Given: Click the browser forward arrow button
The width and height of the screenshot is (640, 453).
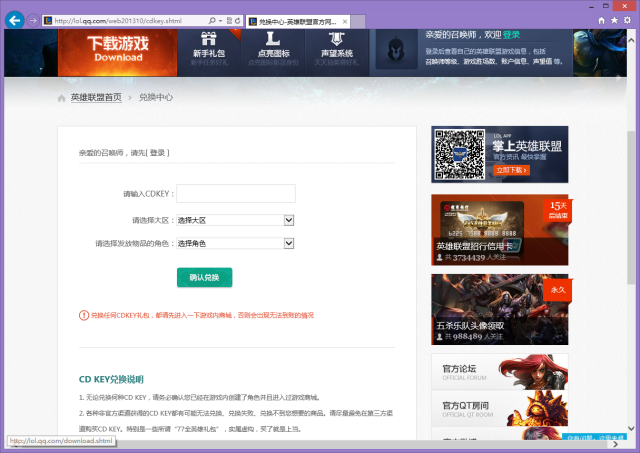Looking at the screenshot, I should 33,20.
